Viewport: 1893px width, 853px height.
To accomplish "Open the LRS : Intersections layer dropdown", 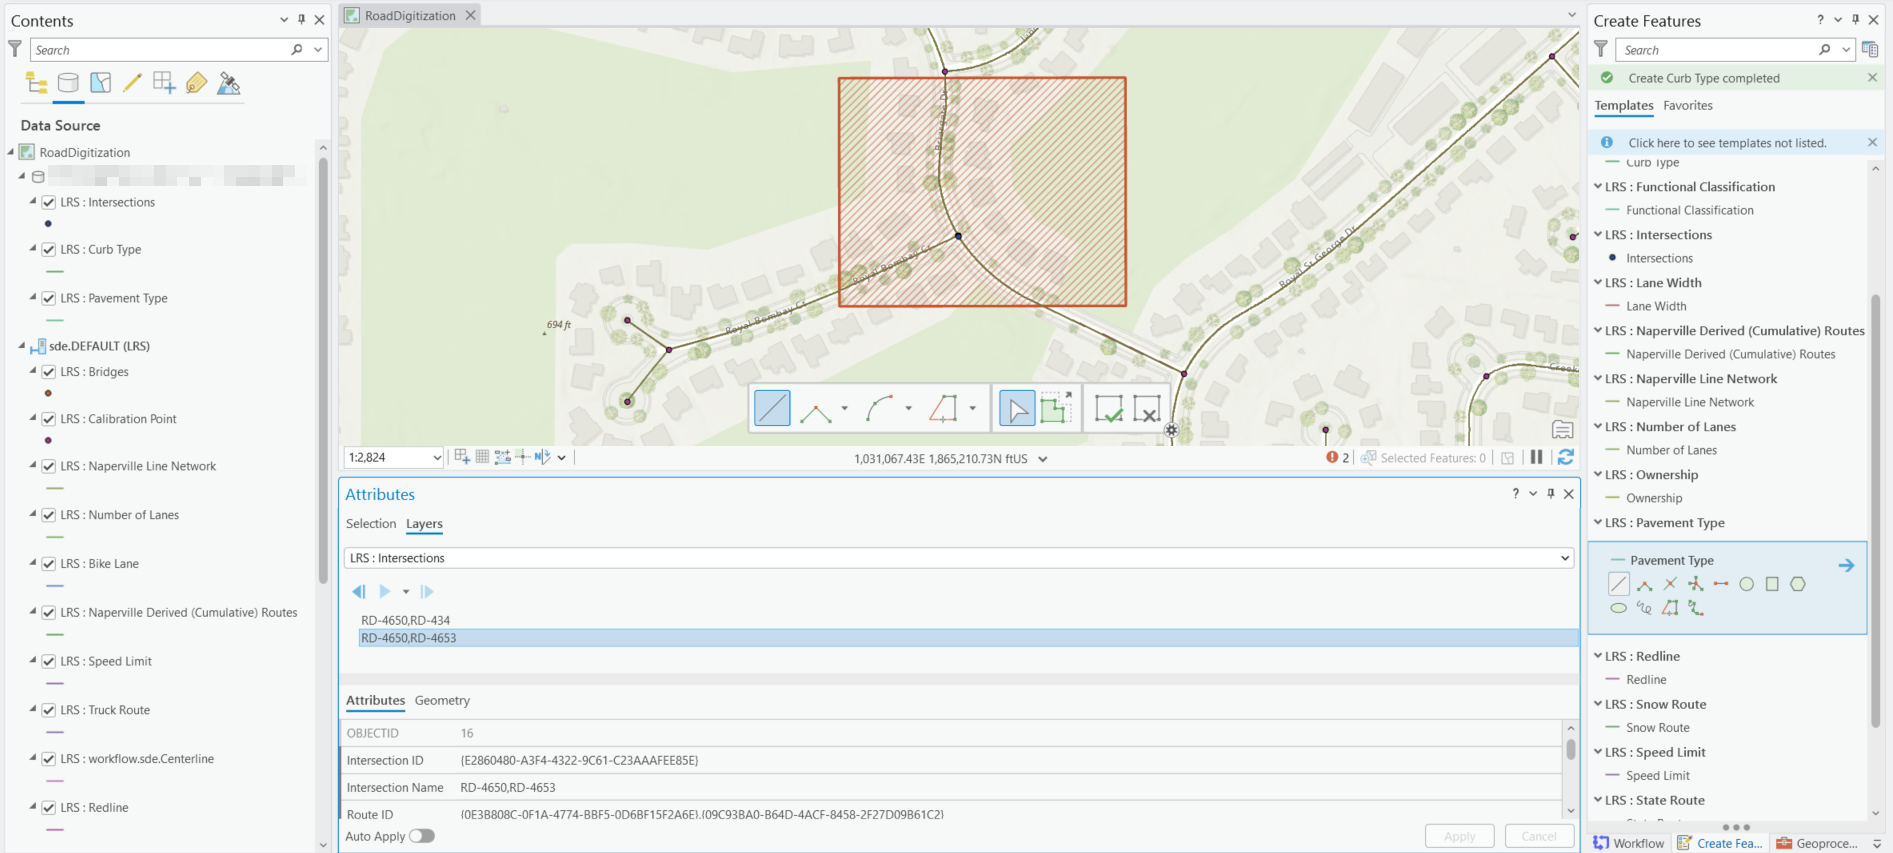I will pos(1565,558).
